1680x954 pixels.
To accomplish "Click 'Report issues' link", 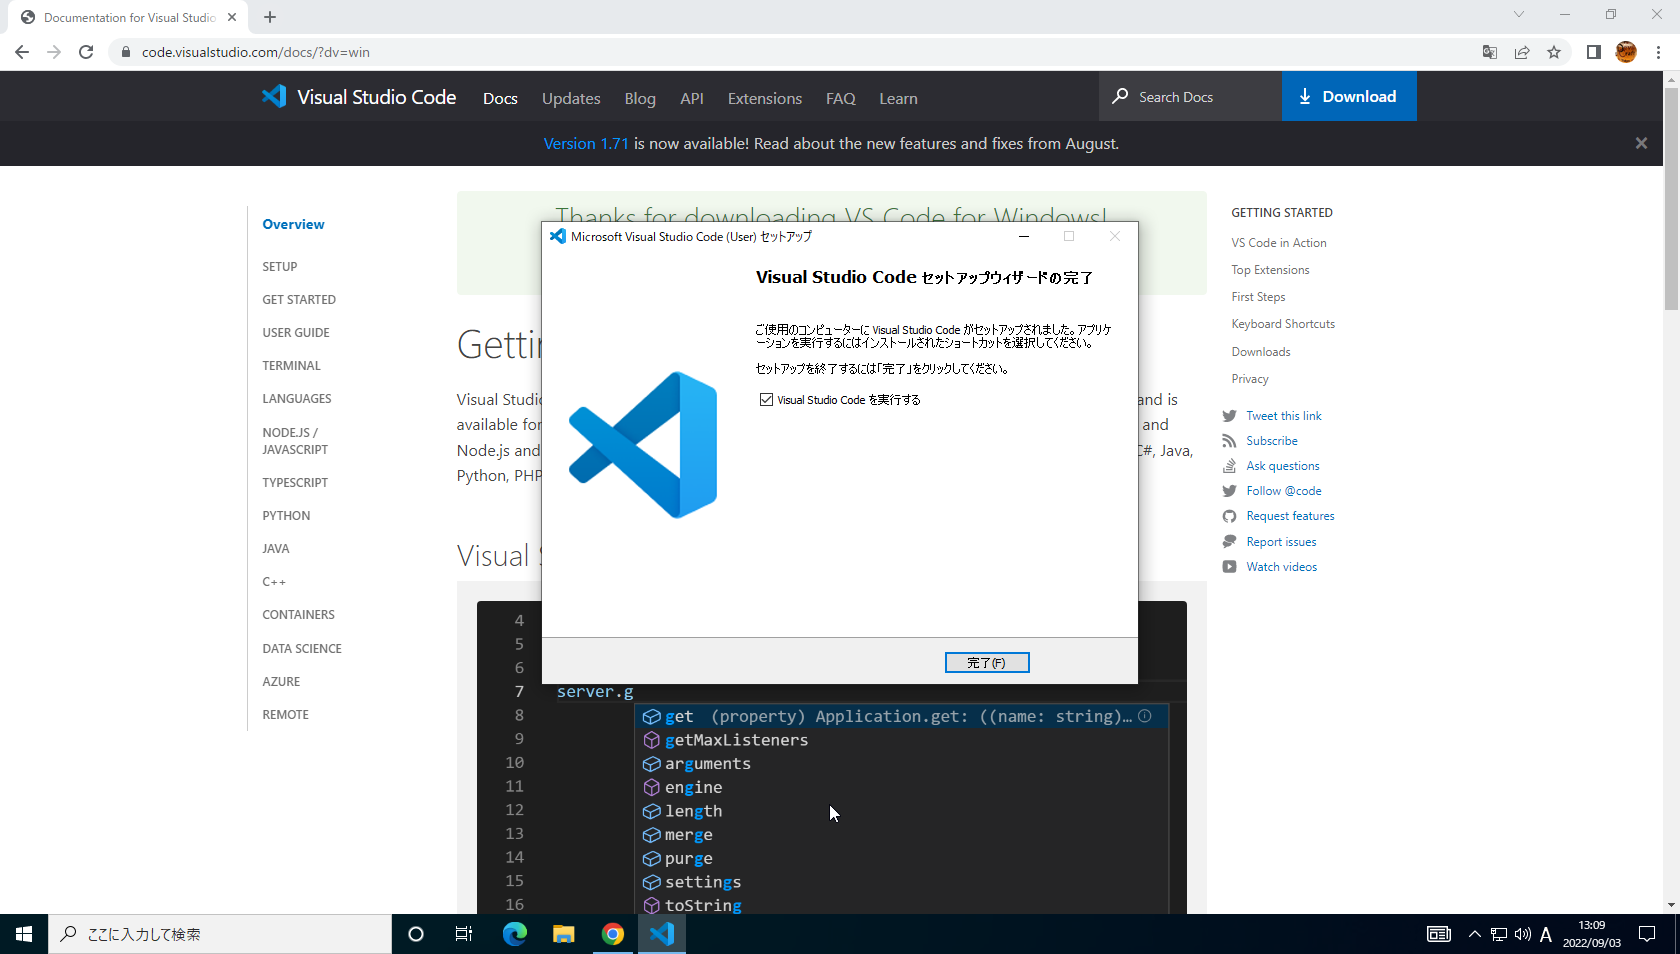I will pyautogui.click(x=1281, y=542).
